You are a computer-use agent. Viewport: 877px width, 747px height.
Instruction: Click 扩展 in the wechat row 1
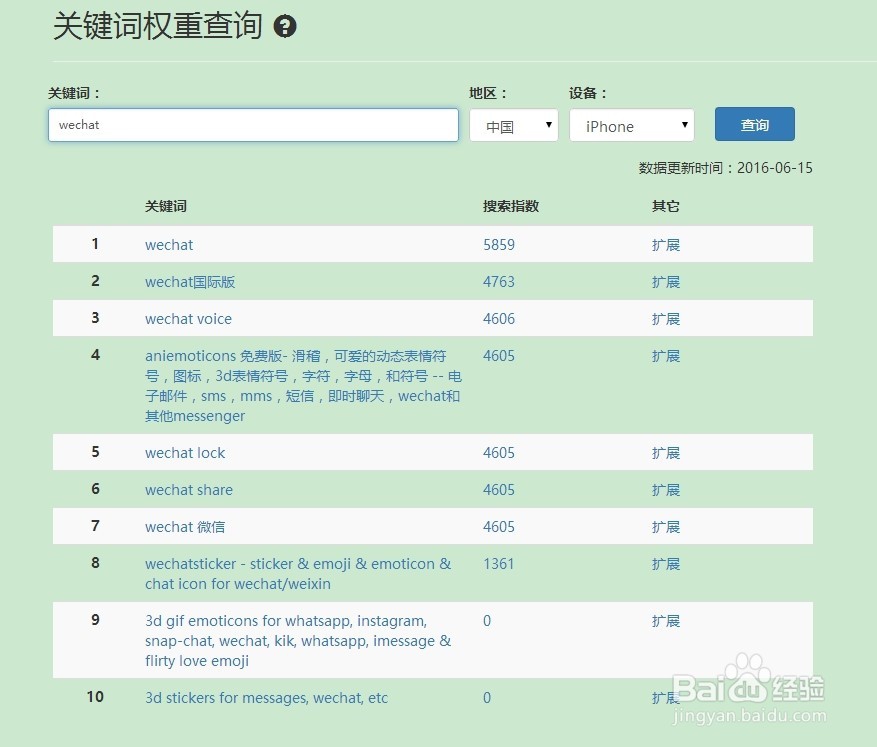point(666,245)
